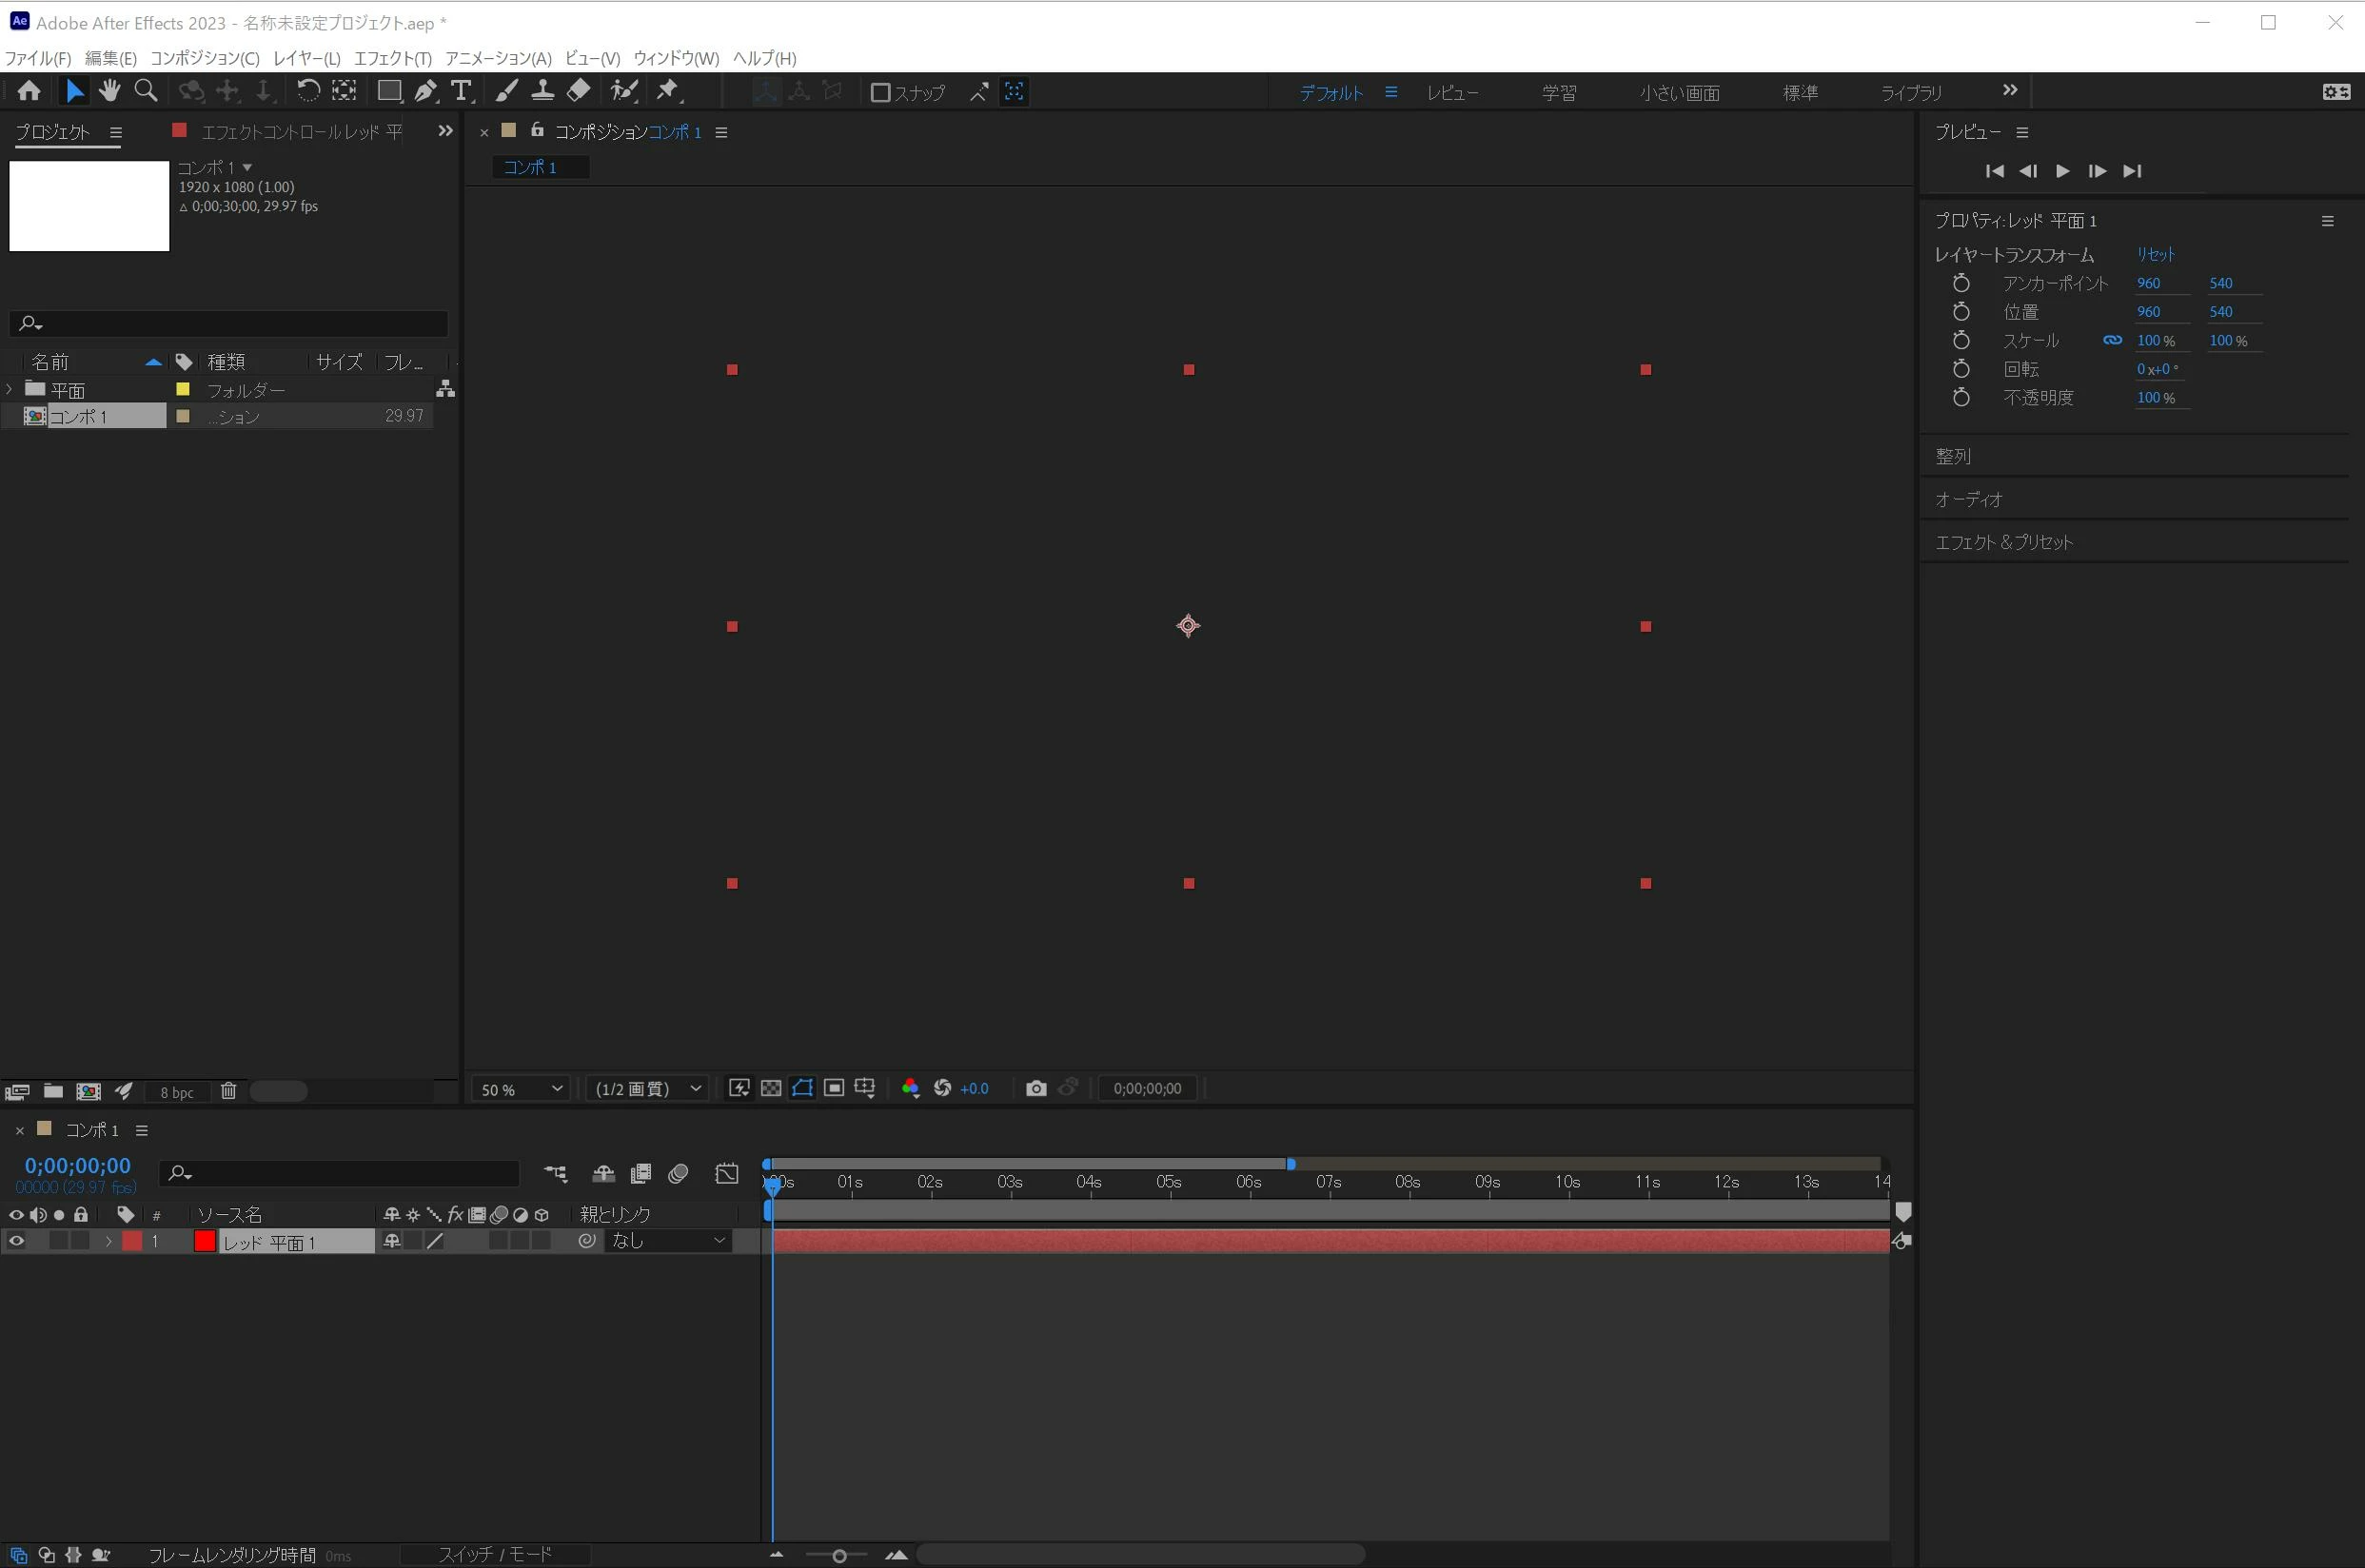This screenshot has width=2365, height=1568.
Task: Select the Pen tool in toolbar
Action: point(425,92)
